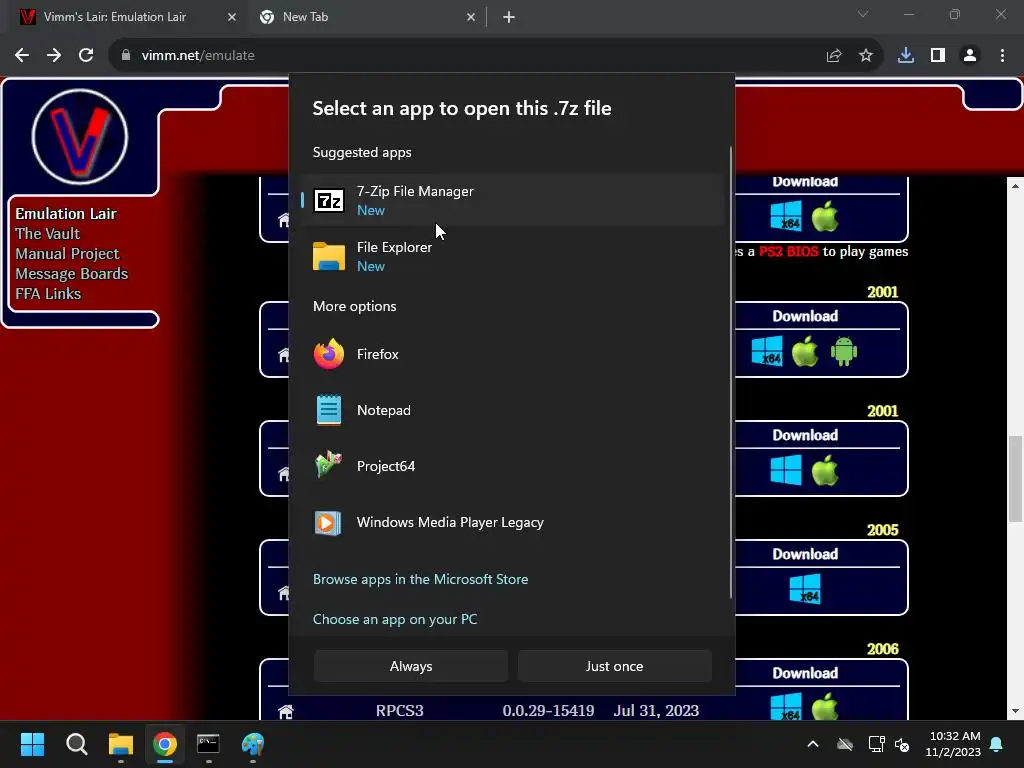
Task: Click the dialog's vertical scrollbar
Action: (x=730, y=372)
